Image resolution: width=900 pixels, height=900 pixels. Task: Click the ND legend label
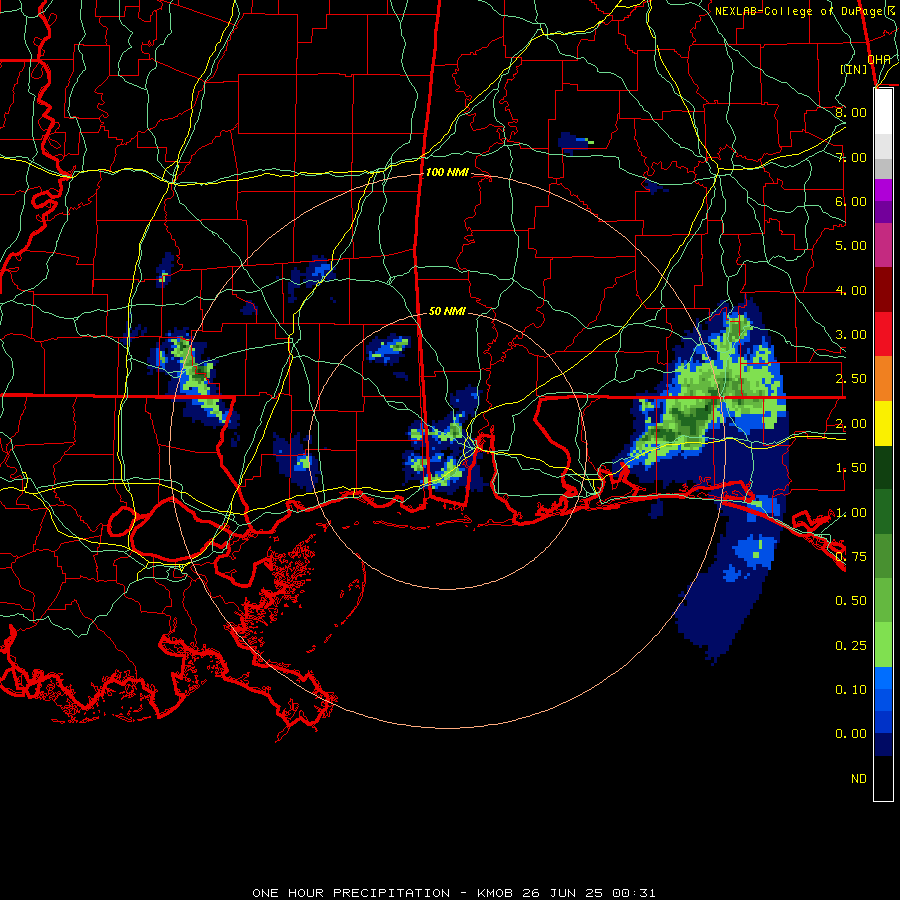click(859, 779)
